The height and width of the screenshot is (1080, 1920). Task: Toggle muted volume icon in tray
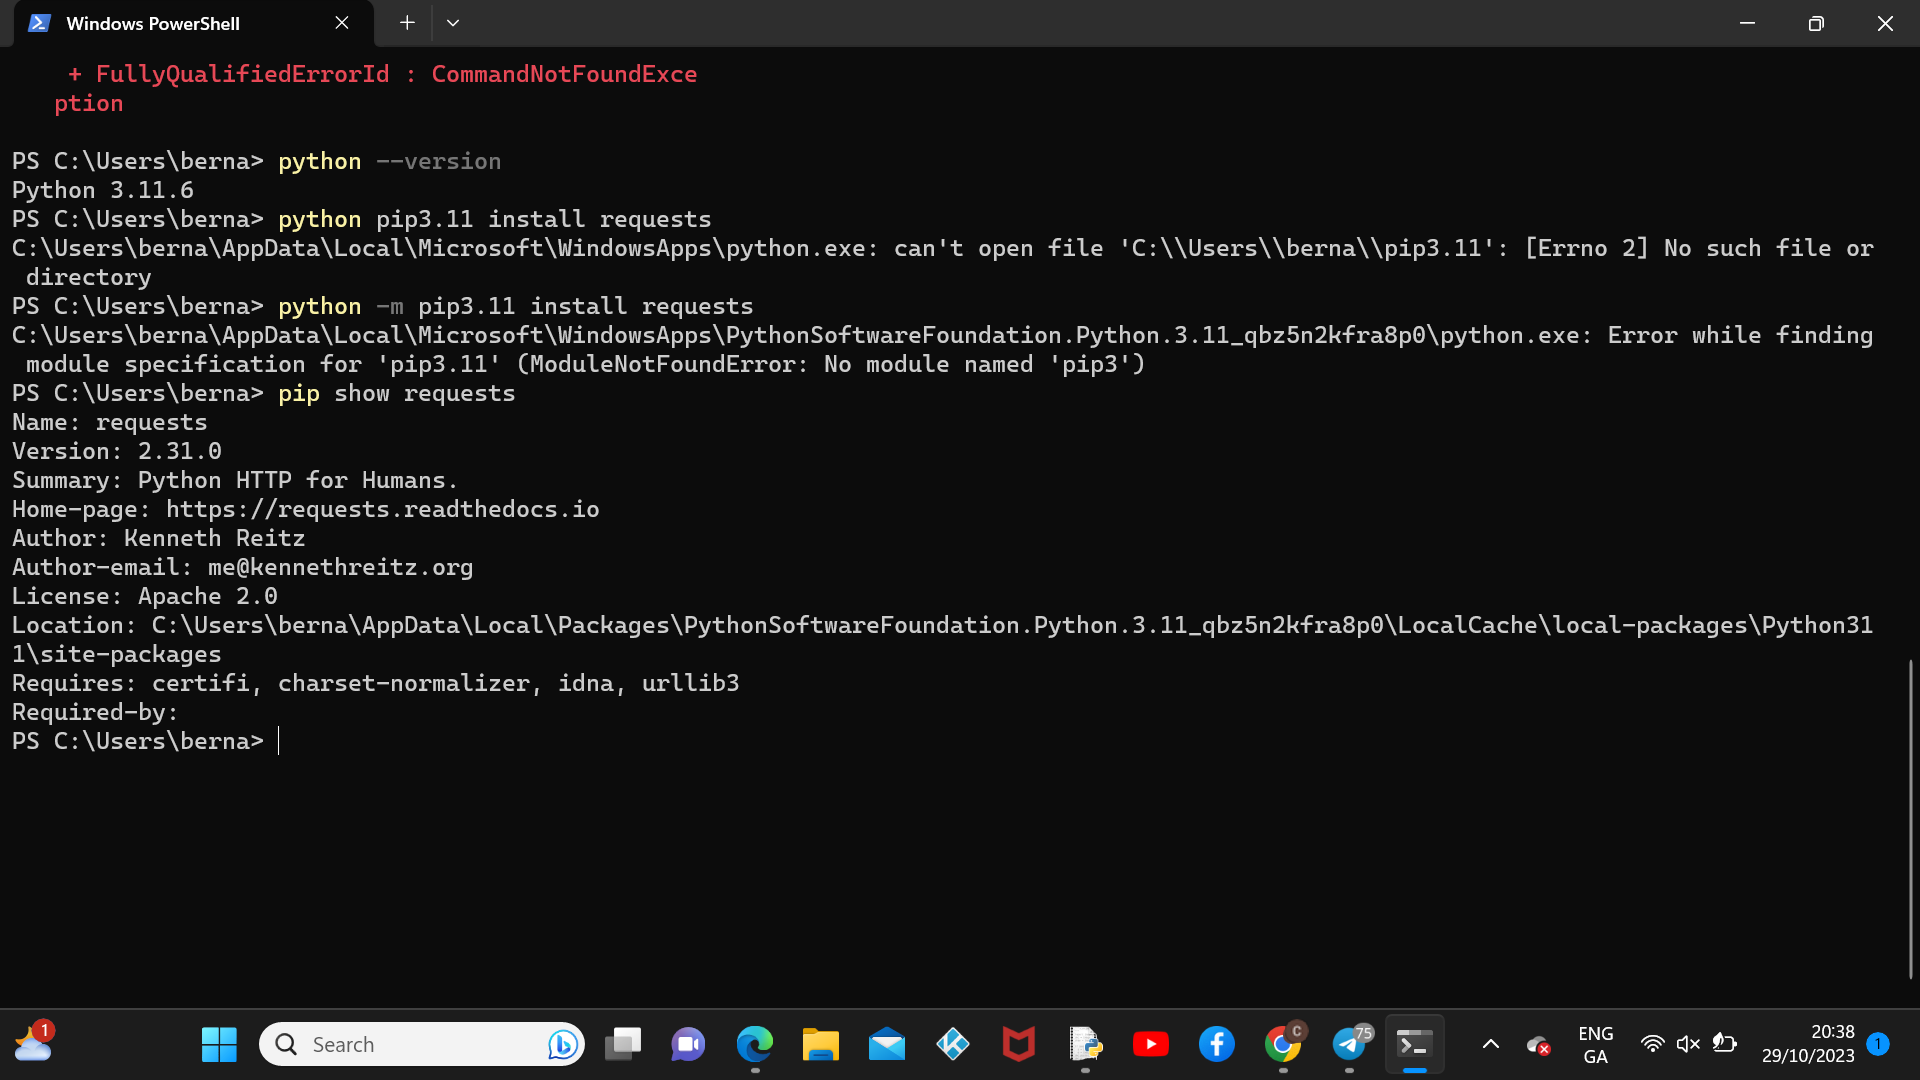(x=1688, y=1044)
